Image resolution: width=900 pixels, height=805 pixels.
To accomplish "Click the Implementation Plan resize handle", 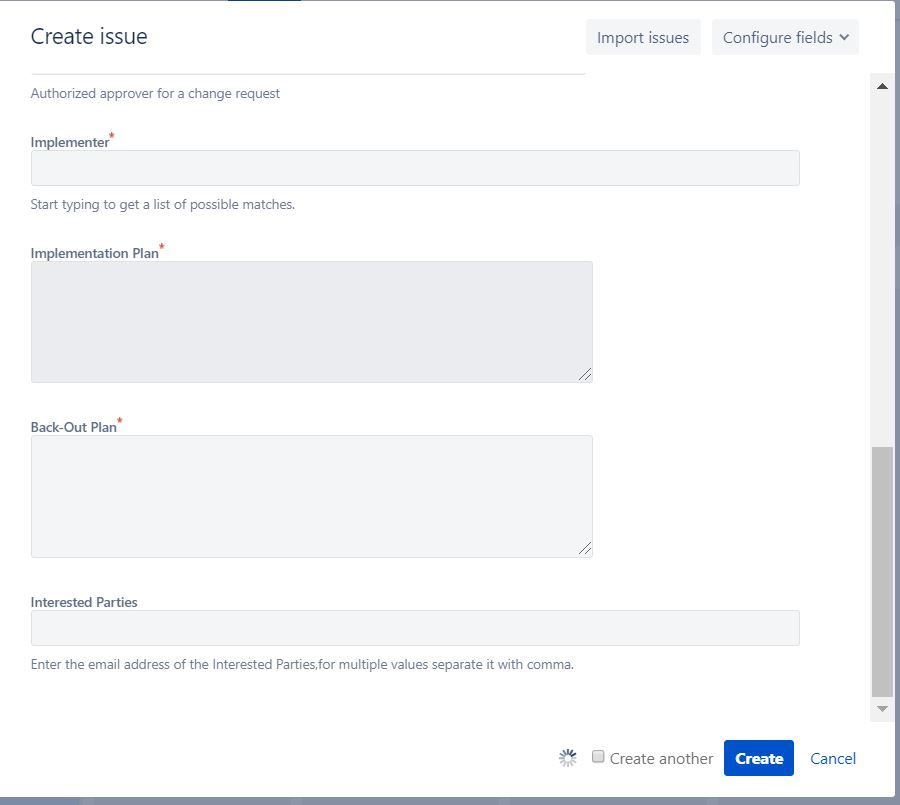I will tap(585, 375).
